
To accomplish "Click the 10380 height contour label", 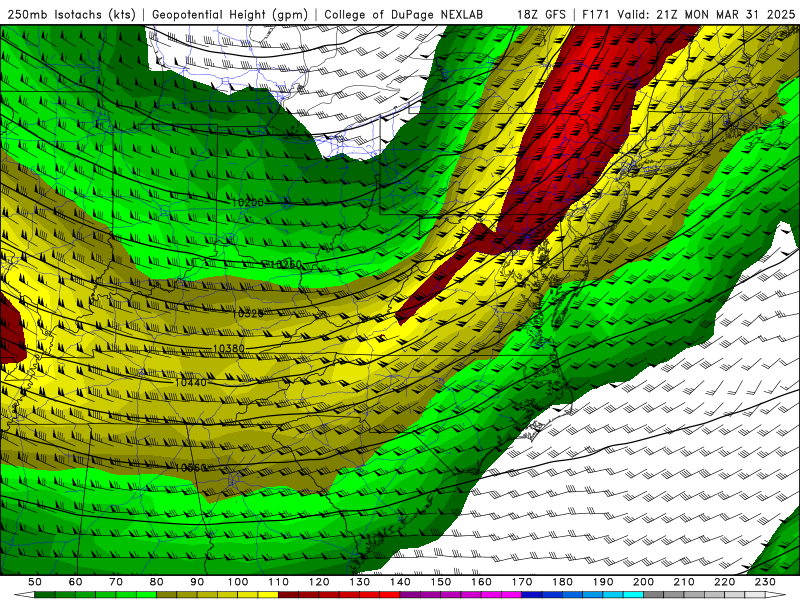I will click(229, 348).
